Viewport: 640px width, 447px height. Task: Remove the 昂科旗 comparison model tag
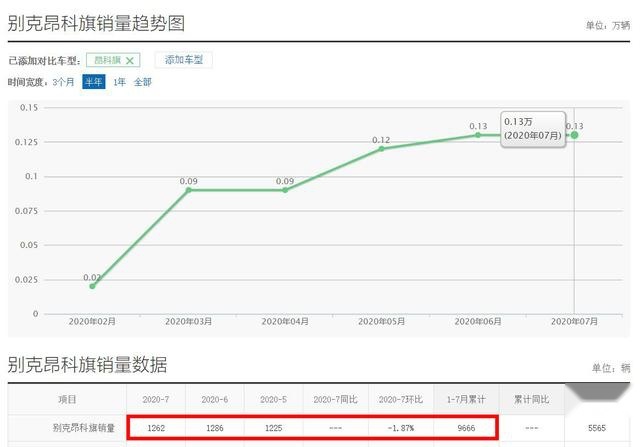(x=130, y=61)
